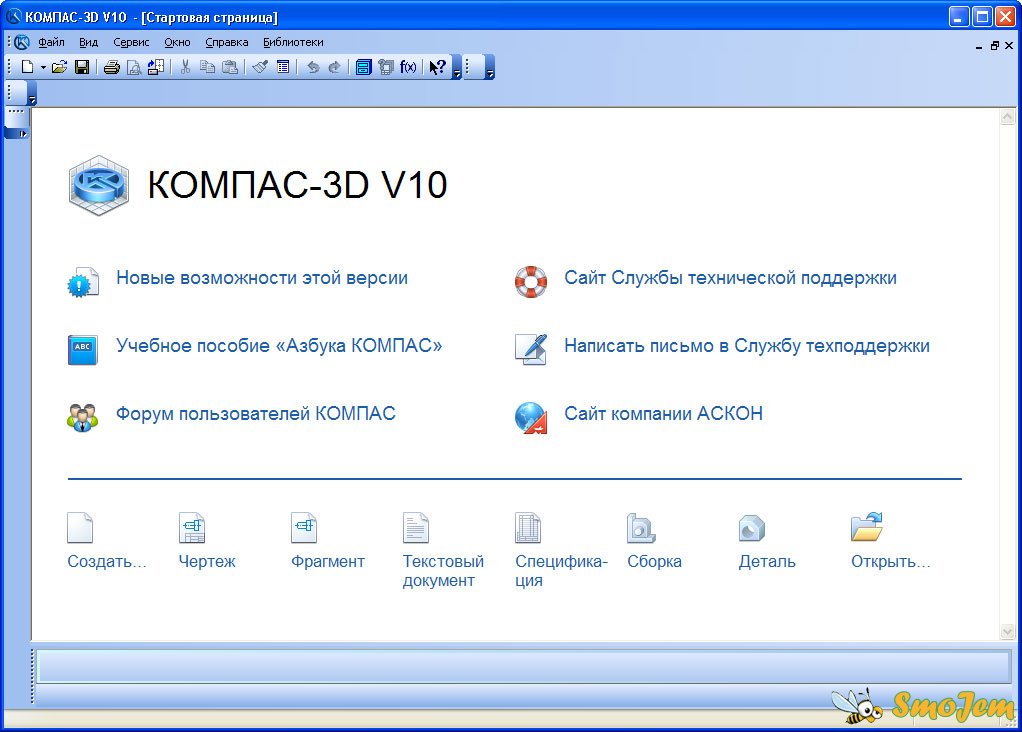Screen dimensions: 1022x732
Task: Click the start page scrollbar up arrow
Action: (1007, 117)
